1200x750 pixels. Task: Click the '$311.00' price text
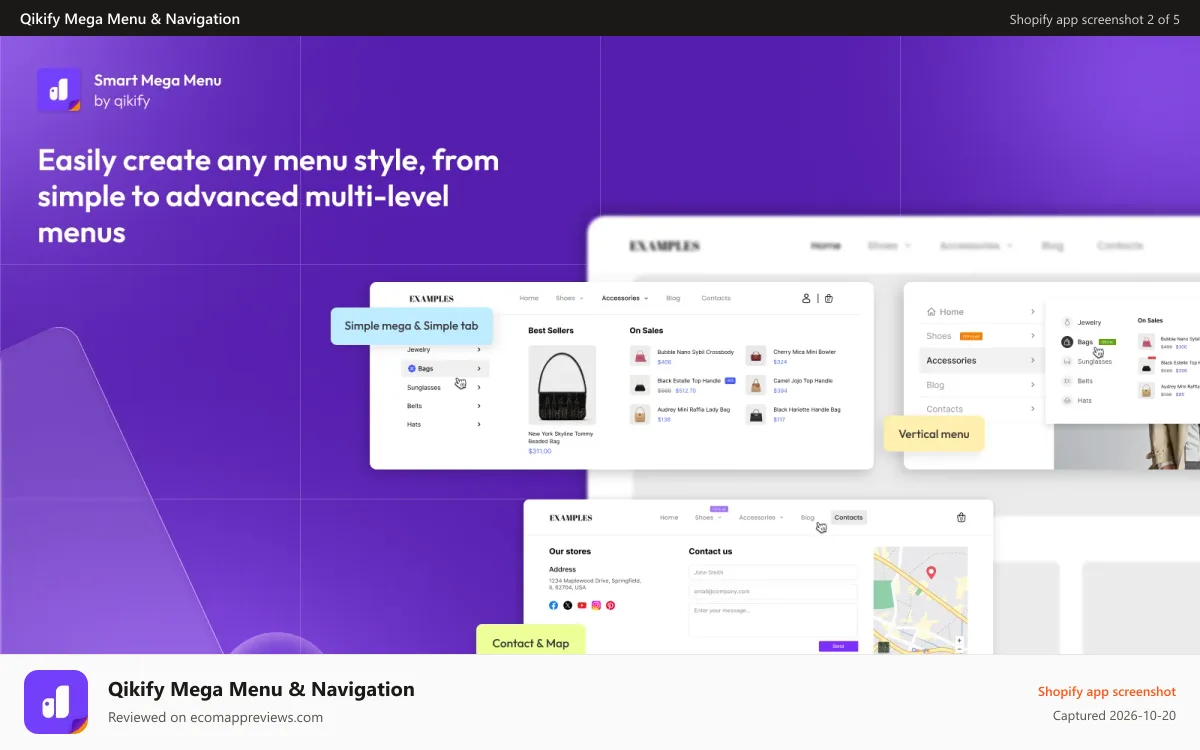tap(540, 451)
